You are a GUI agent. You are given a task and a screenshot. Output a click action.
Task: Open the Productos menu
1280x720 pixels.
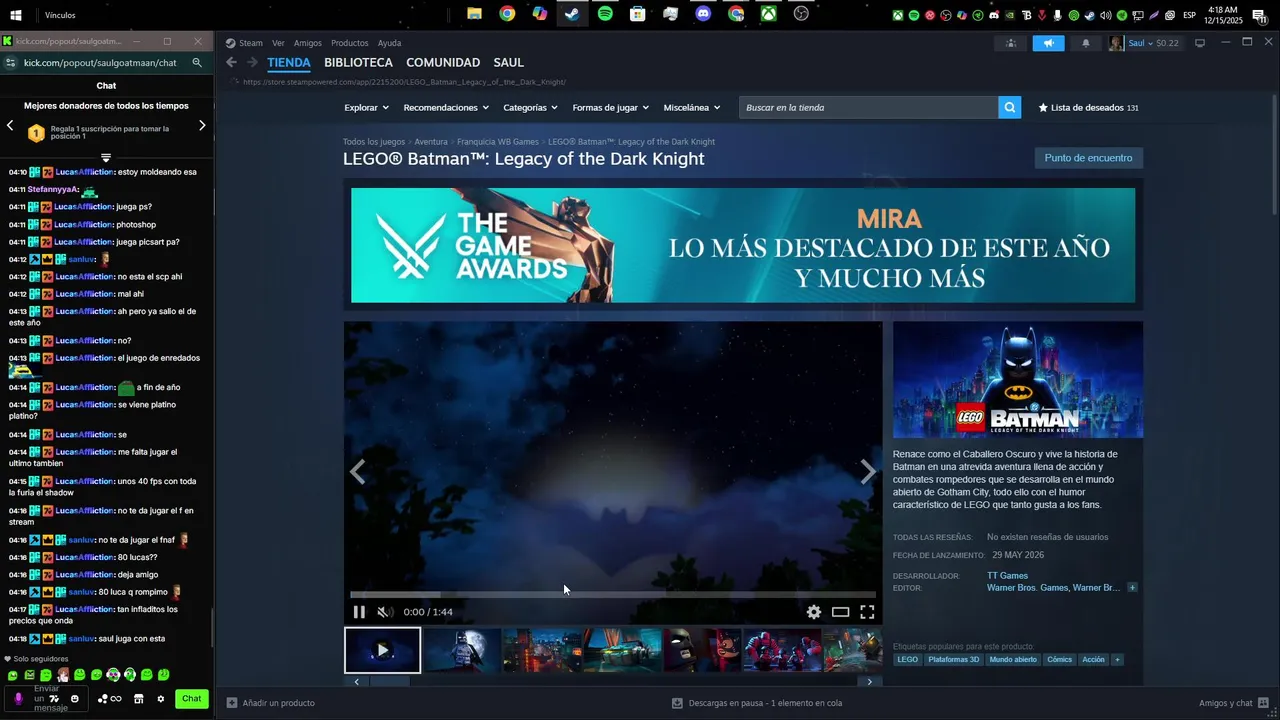click(x=350, y=43)
